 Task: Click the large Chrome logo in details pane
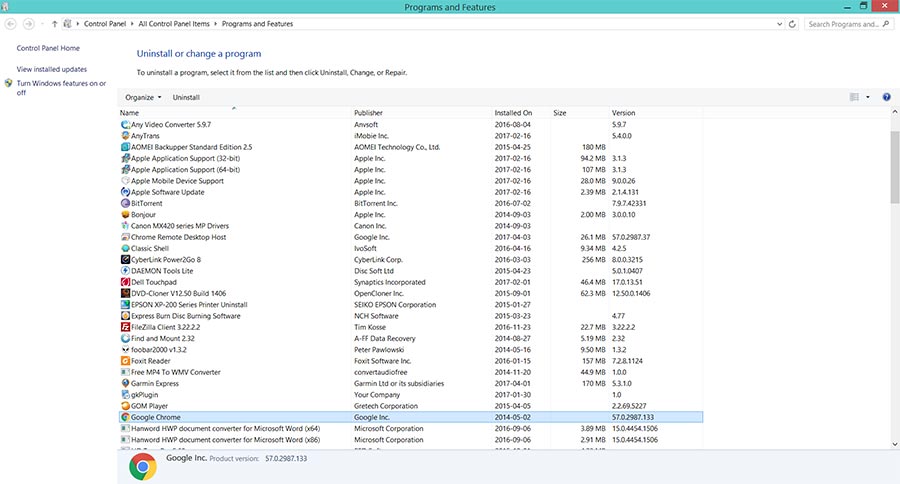pyautogui.click(x=143, y=467)
